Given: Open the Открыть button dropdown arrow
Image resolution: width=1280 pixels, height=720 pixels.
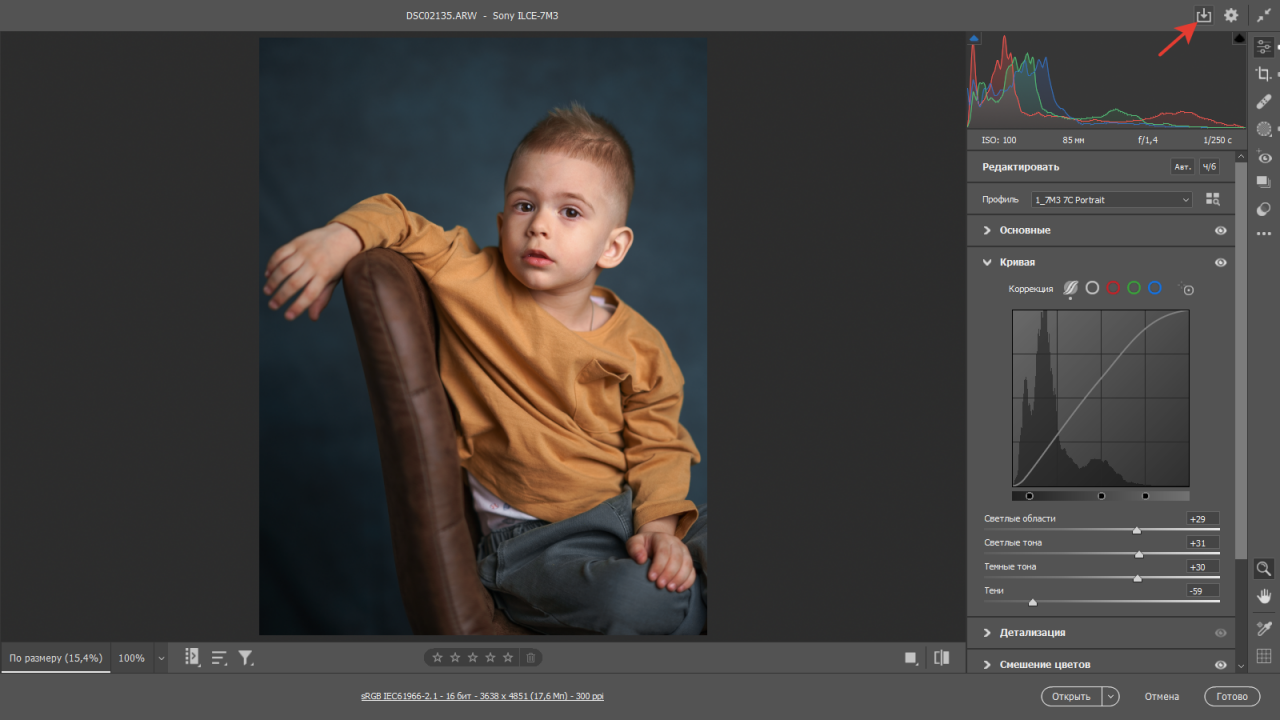Looking at the screenshot, I should (x=1111, y=696).
